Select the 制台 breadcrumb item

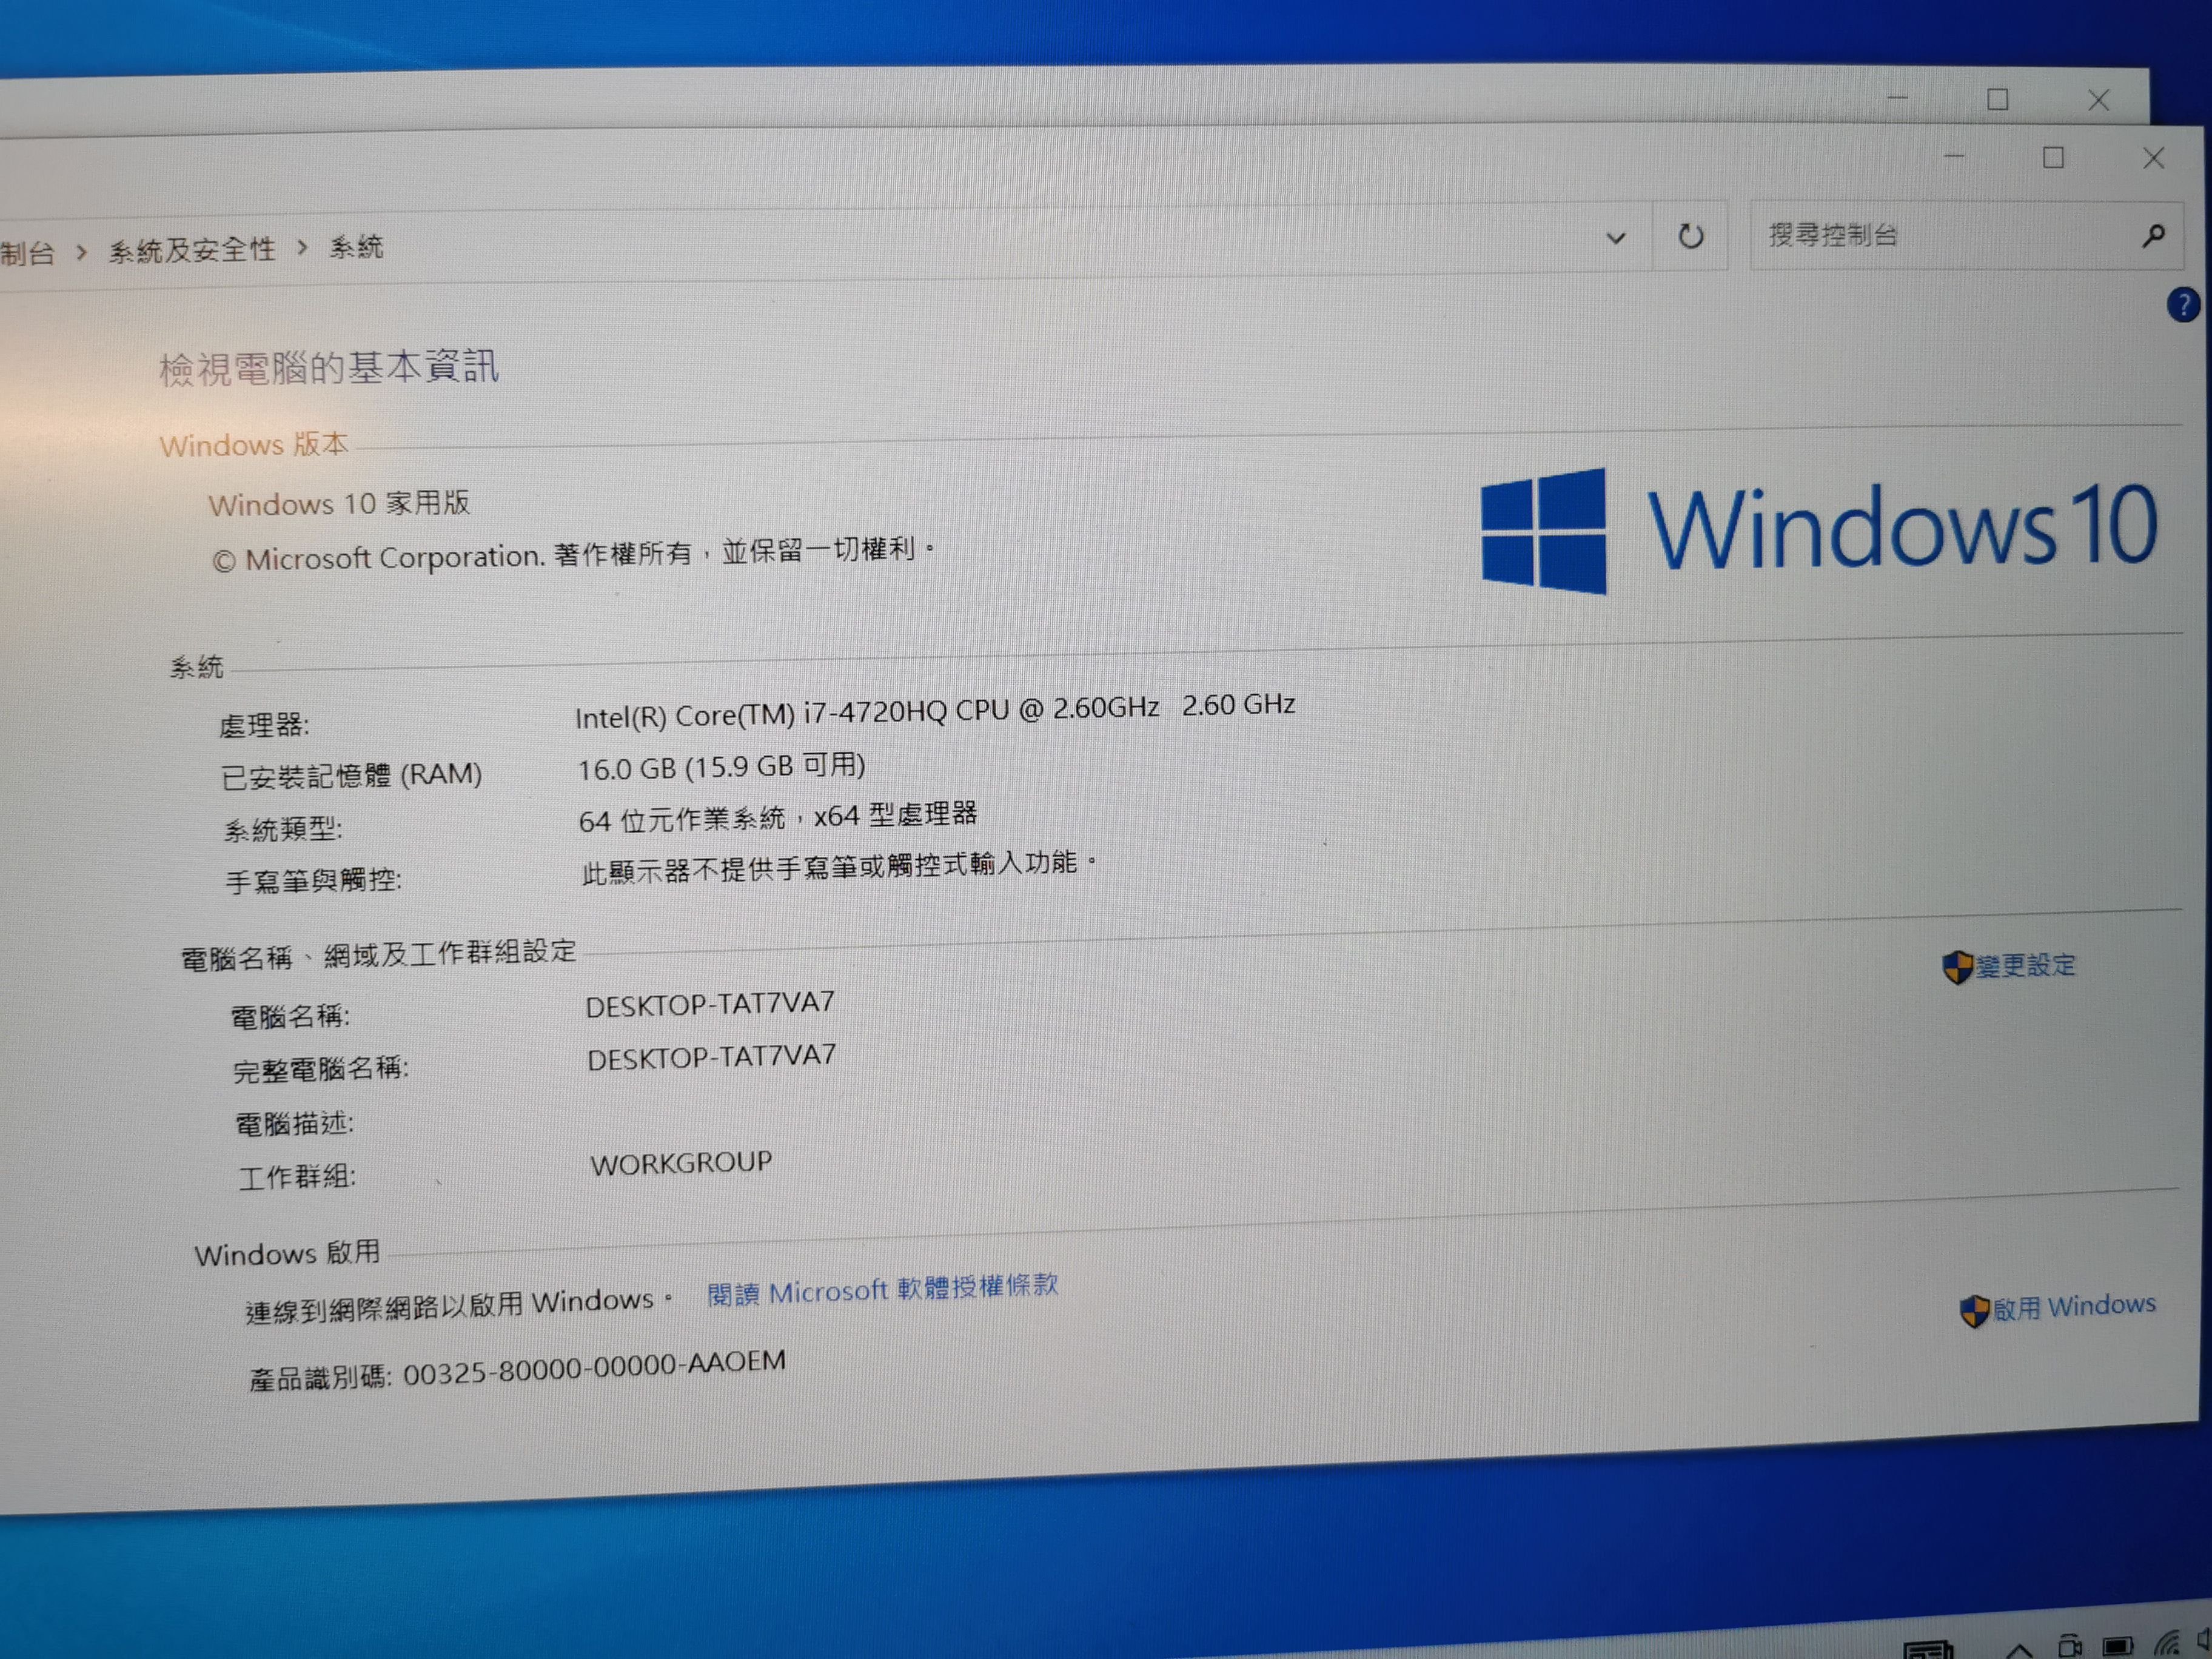pos(27,253)
